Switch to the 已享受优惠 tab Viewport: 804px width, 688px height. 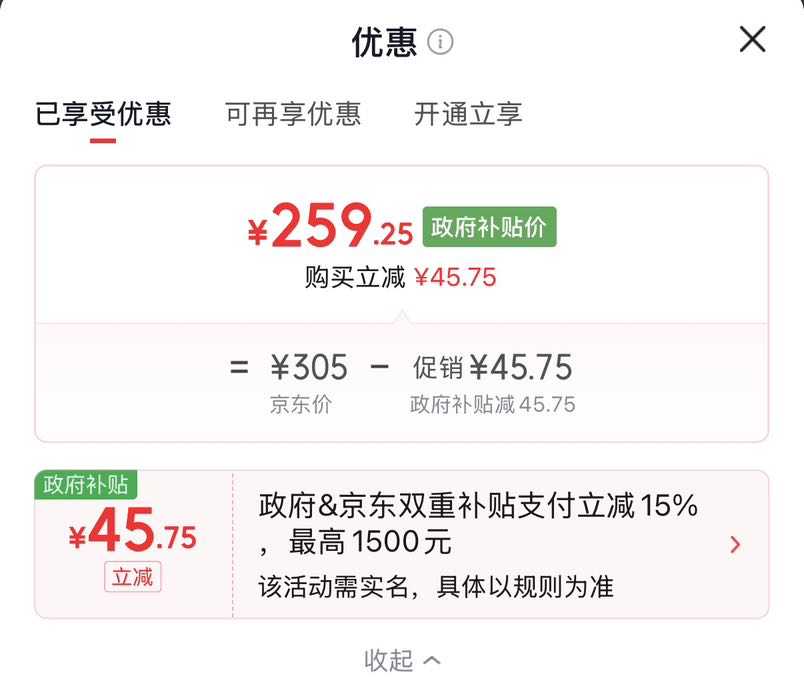click(103, 114)
